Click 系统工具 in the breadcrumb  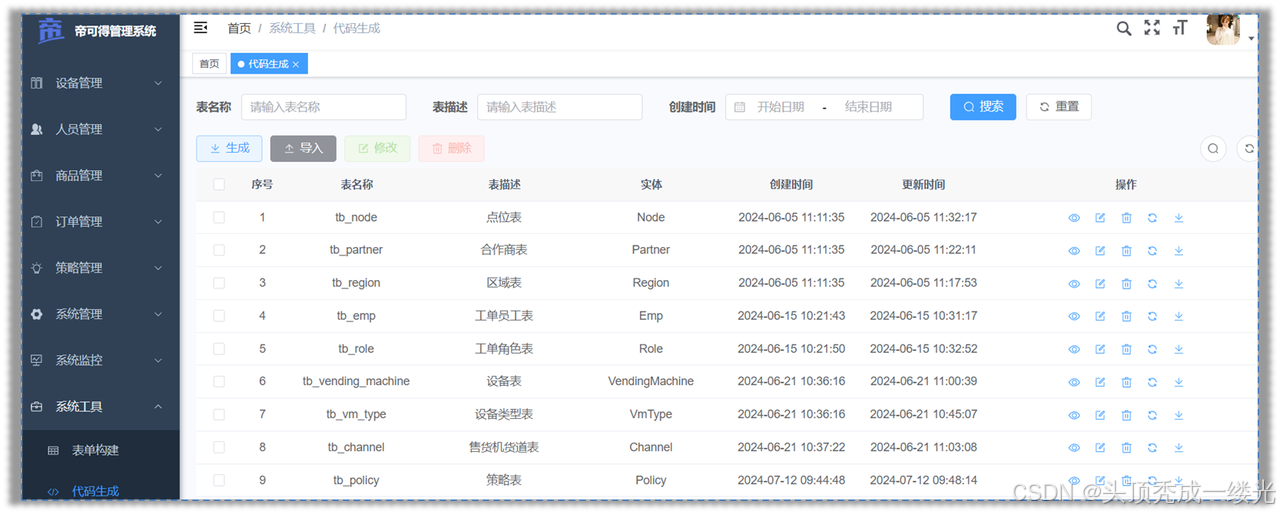click(x=293, y=28)
